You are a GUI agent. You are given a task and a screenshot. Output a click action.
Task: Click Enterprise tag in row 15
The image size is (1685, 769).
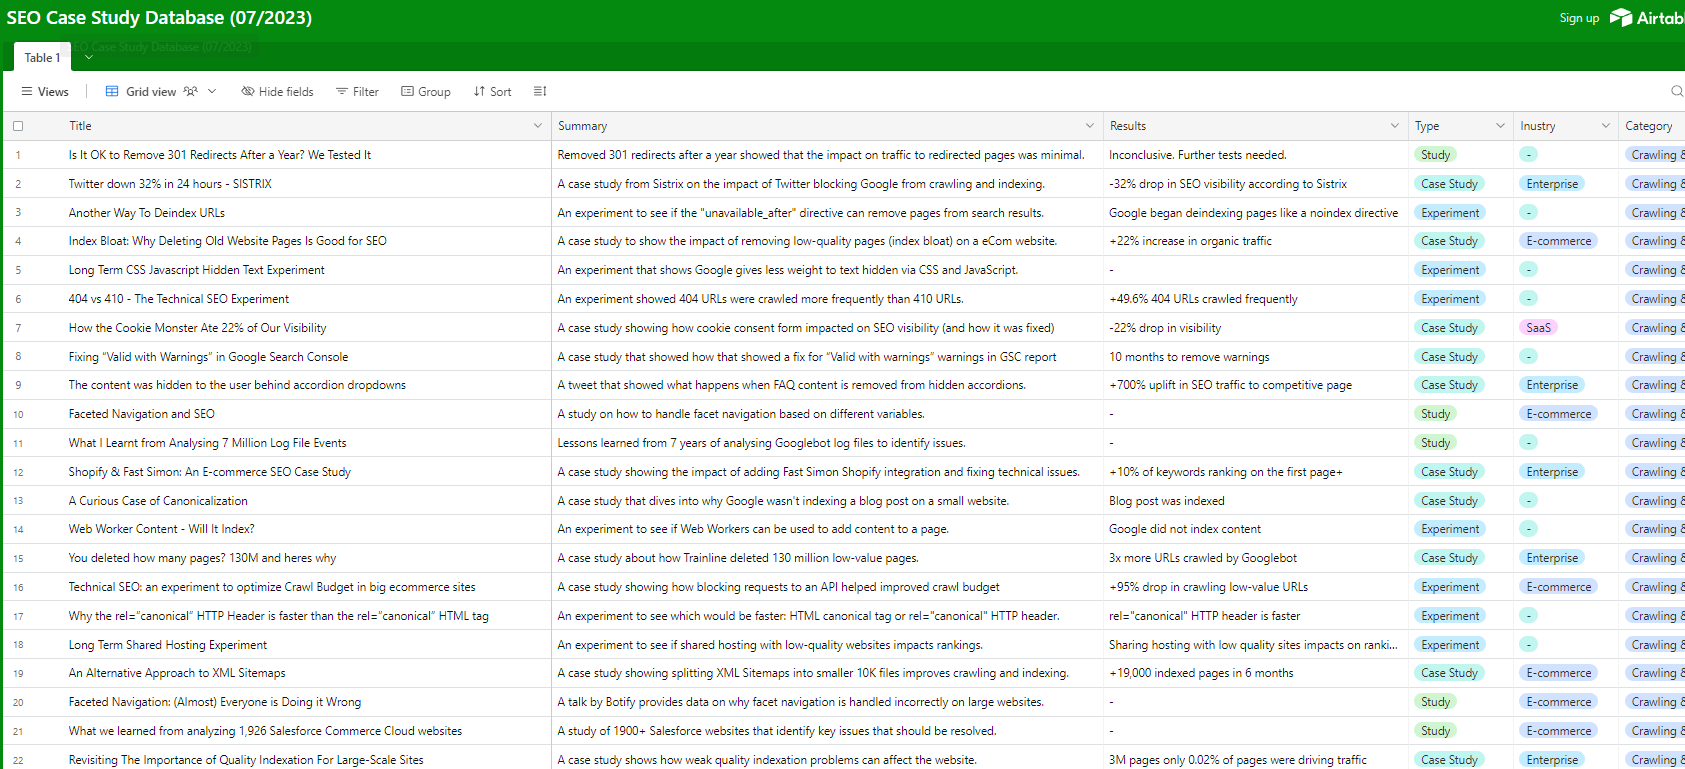[1552, 558]
